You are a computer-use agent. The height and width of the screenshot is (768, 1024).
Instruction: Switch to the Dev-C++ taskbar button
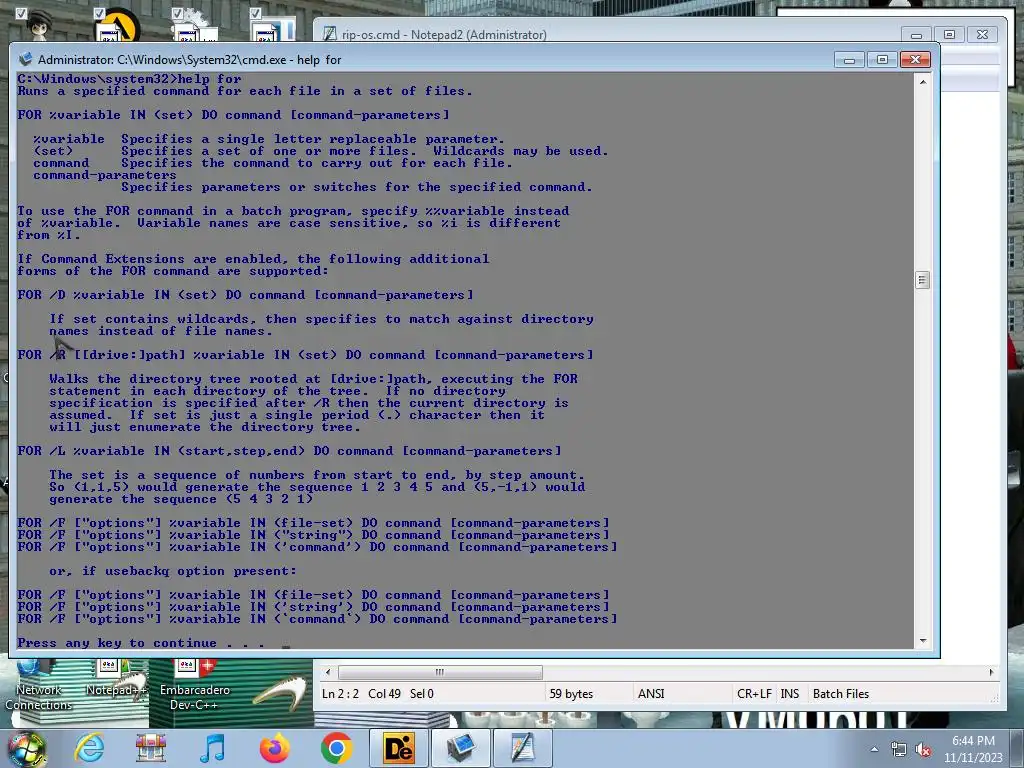pyautogui.click(x=398, y=748)
